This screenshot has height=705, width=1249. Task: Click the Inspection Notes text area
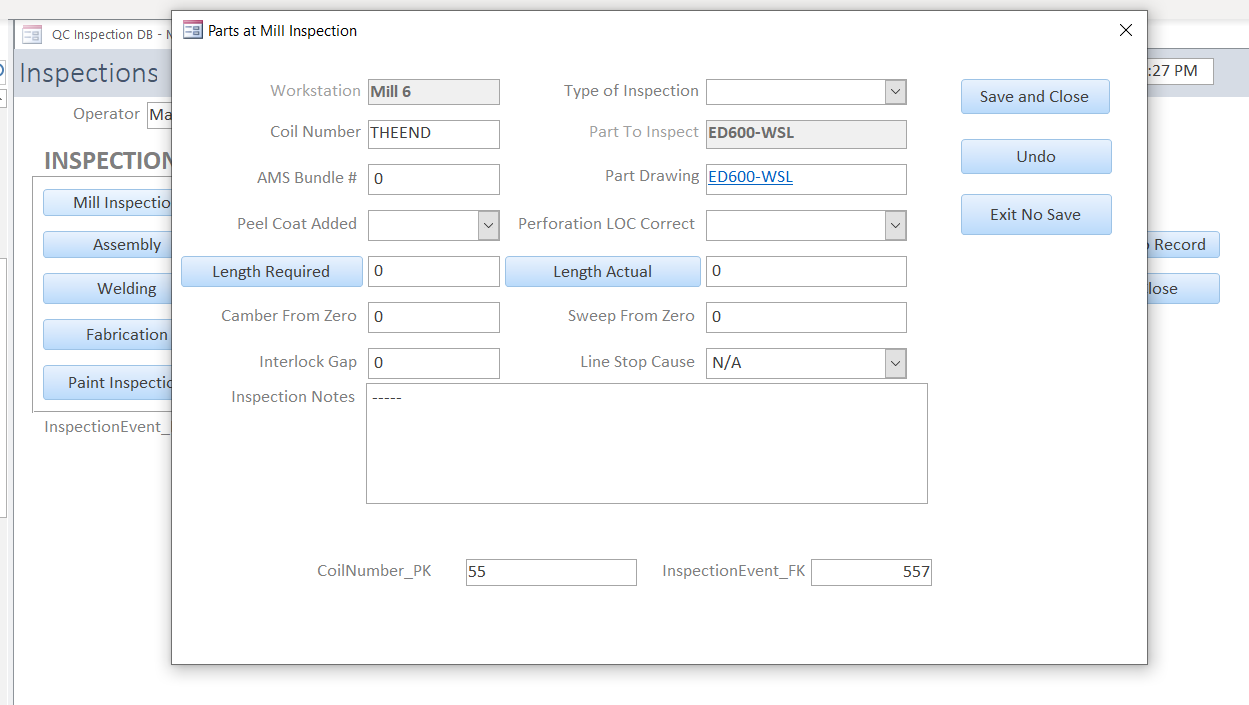[646, 443]
